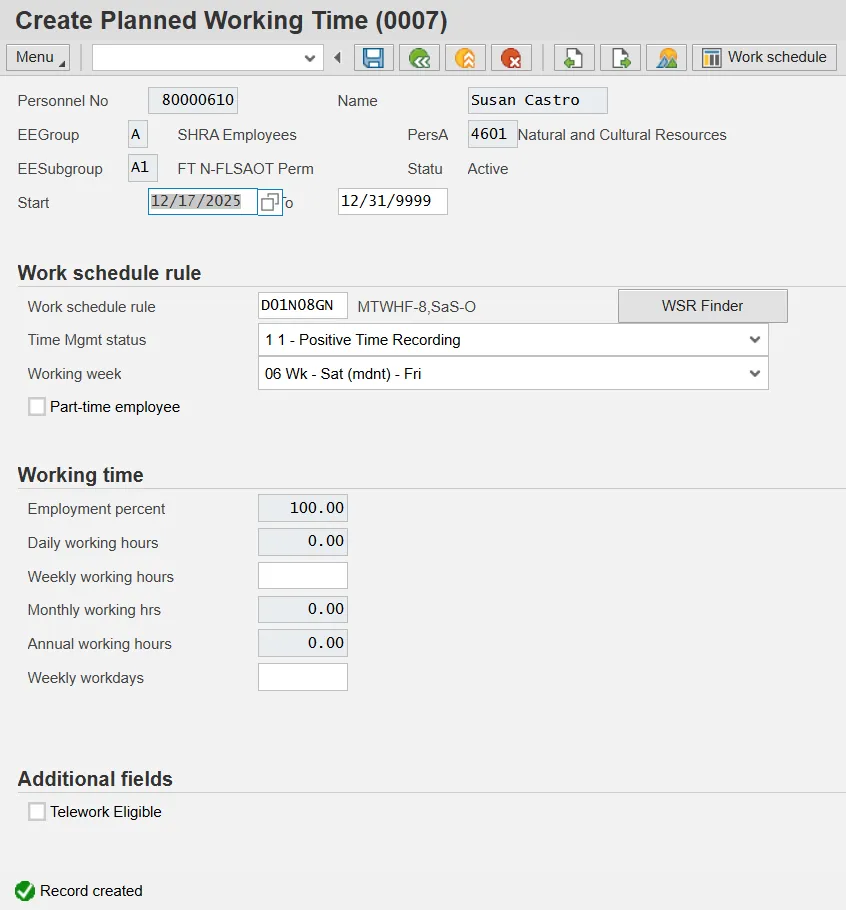The height and width of the screenshot is (910, 846).
Task: Click the PersA value 4601
Action: [x=493, y=134]
